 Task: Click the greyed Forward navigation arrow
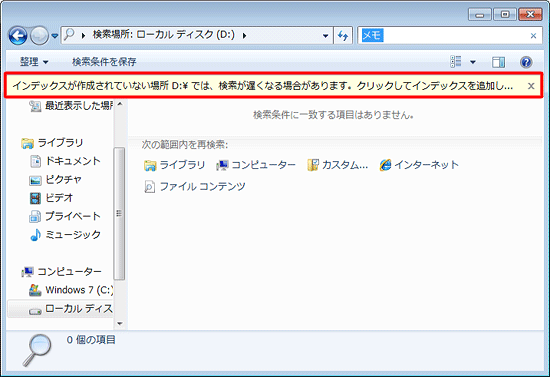coord(39,35)
